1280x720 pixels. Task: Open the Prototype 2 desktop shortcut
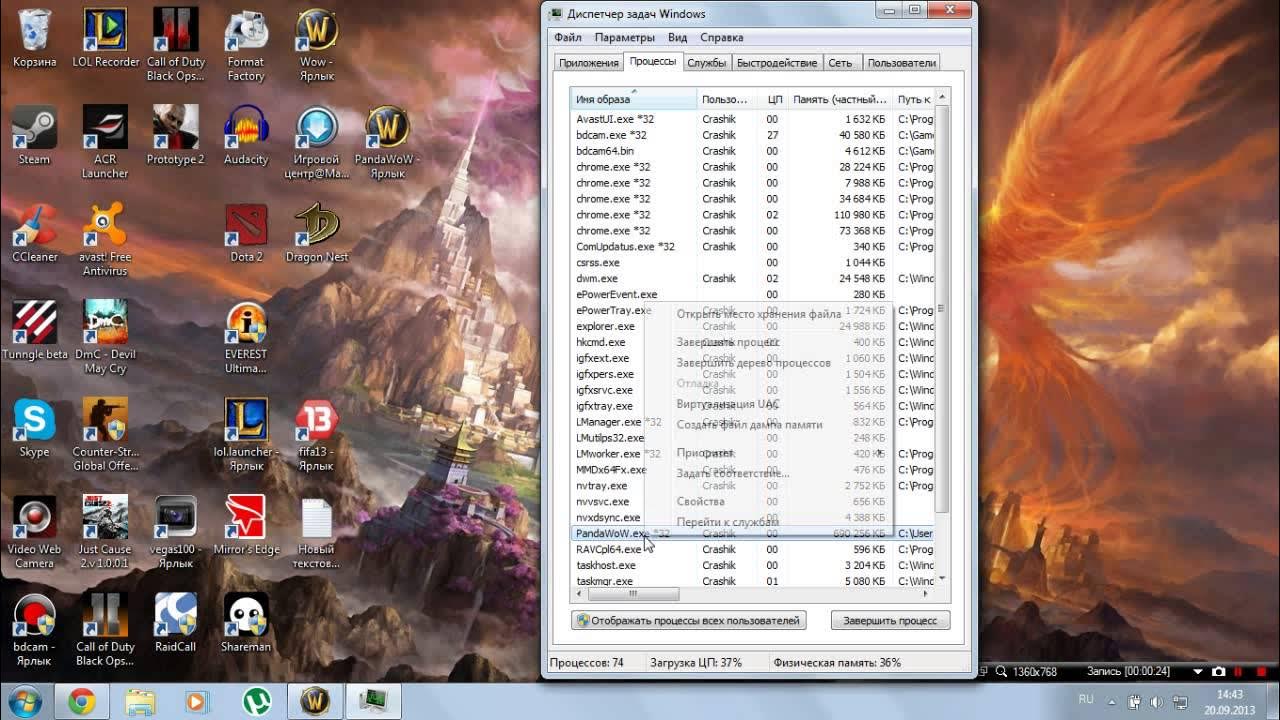pyautogui.click(x=175, y=137)
